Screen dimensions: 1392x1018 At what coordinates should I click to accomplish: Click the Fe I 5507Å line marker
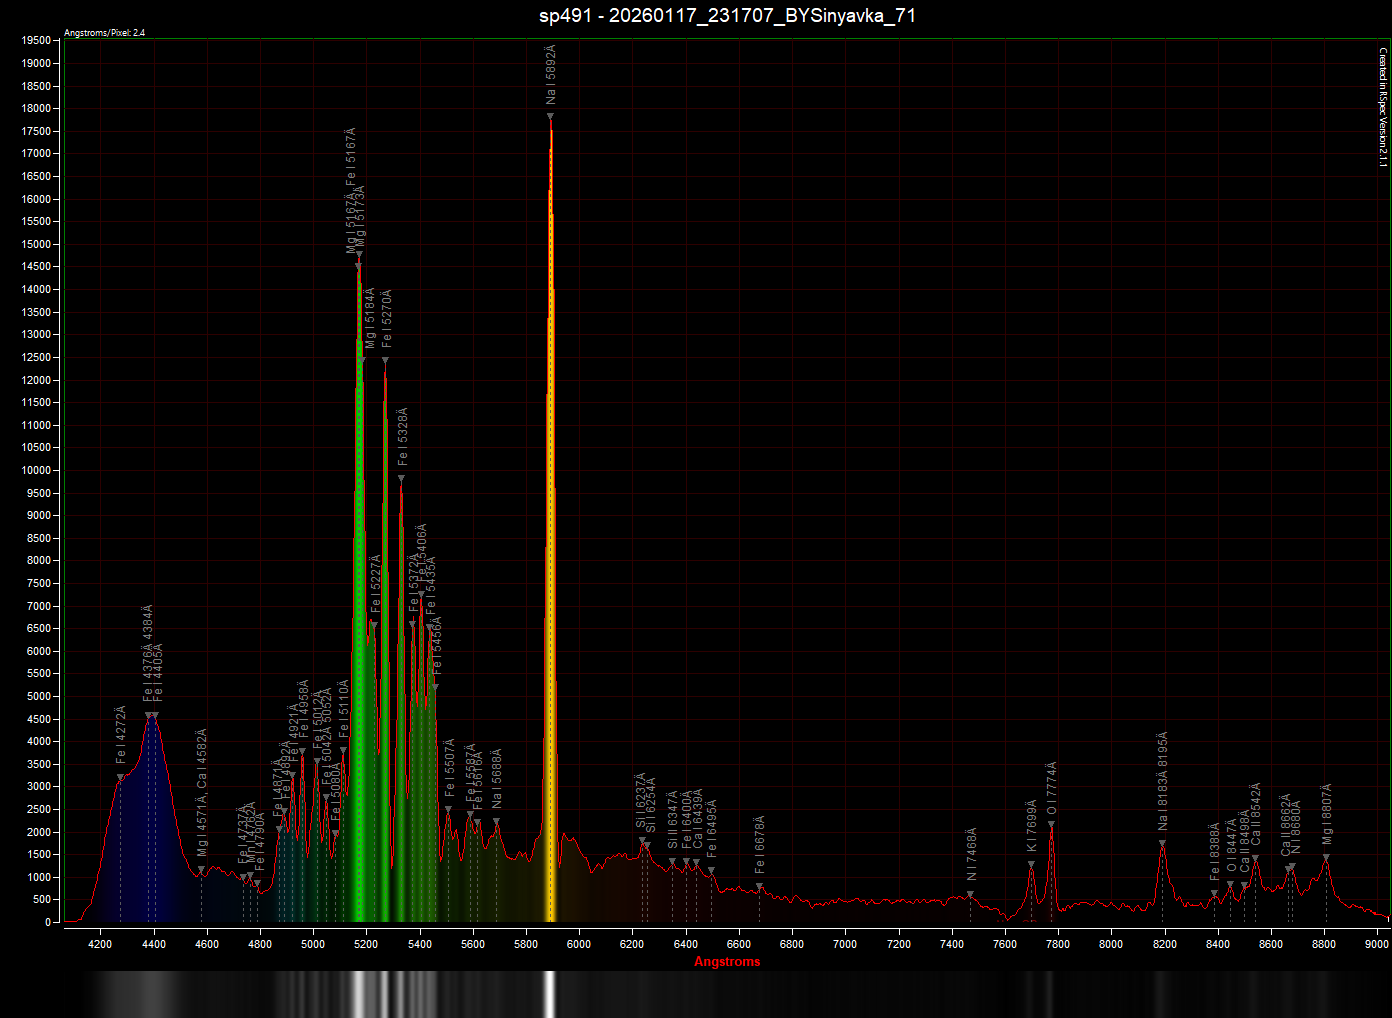[x=448, y=810]
